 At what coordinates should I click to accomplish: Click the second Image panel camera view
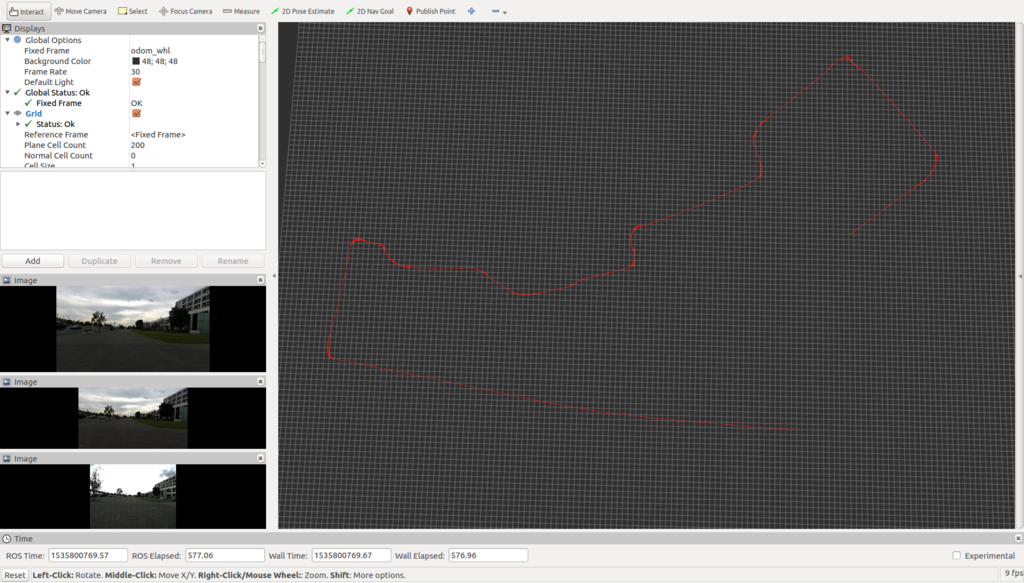click(x=133, y=418)
